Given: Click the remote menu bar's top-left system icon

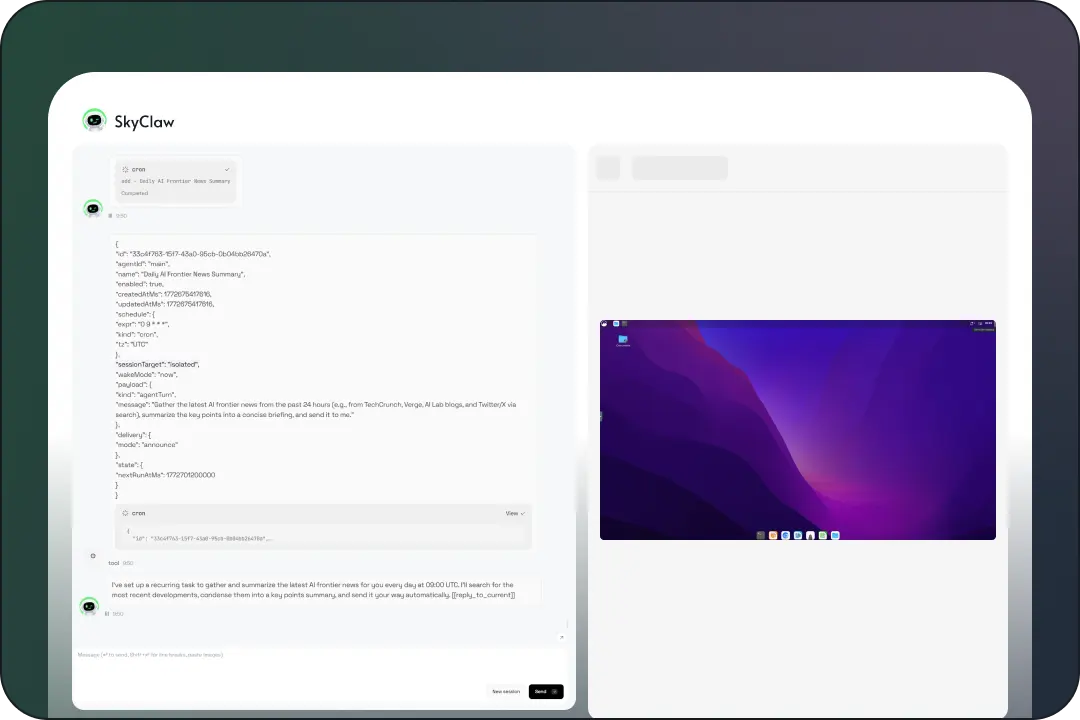Looking at the screenshot, I should pyautogui.click(x=606, y=323).
